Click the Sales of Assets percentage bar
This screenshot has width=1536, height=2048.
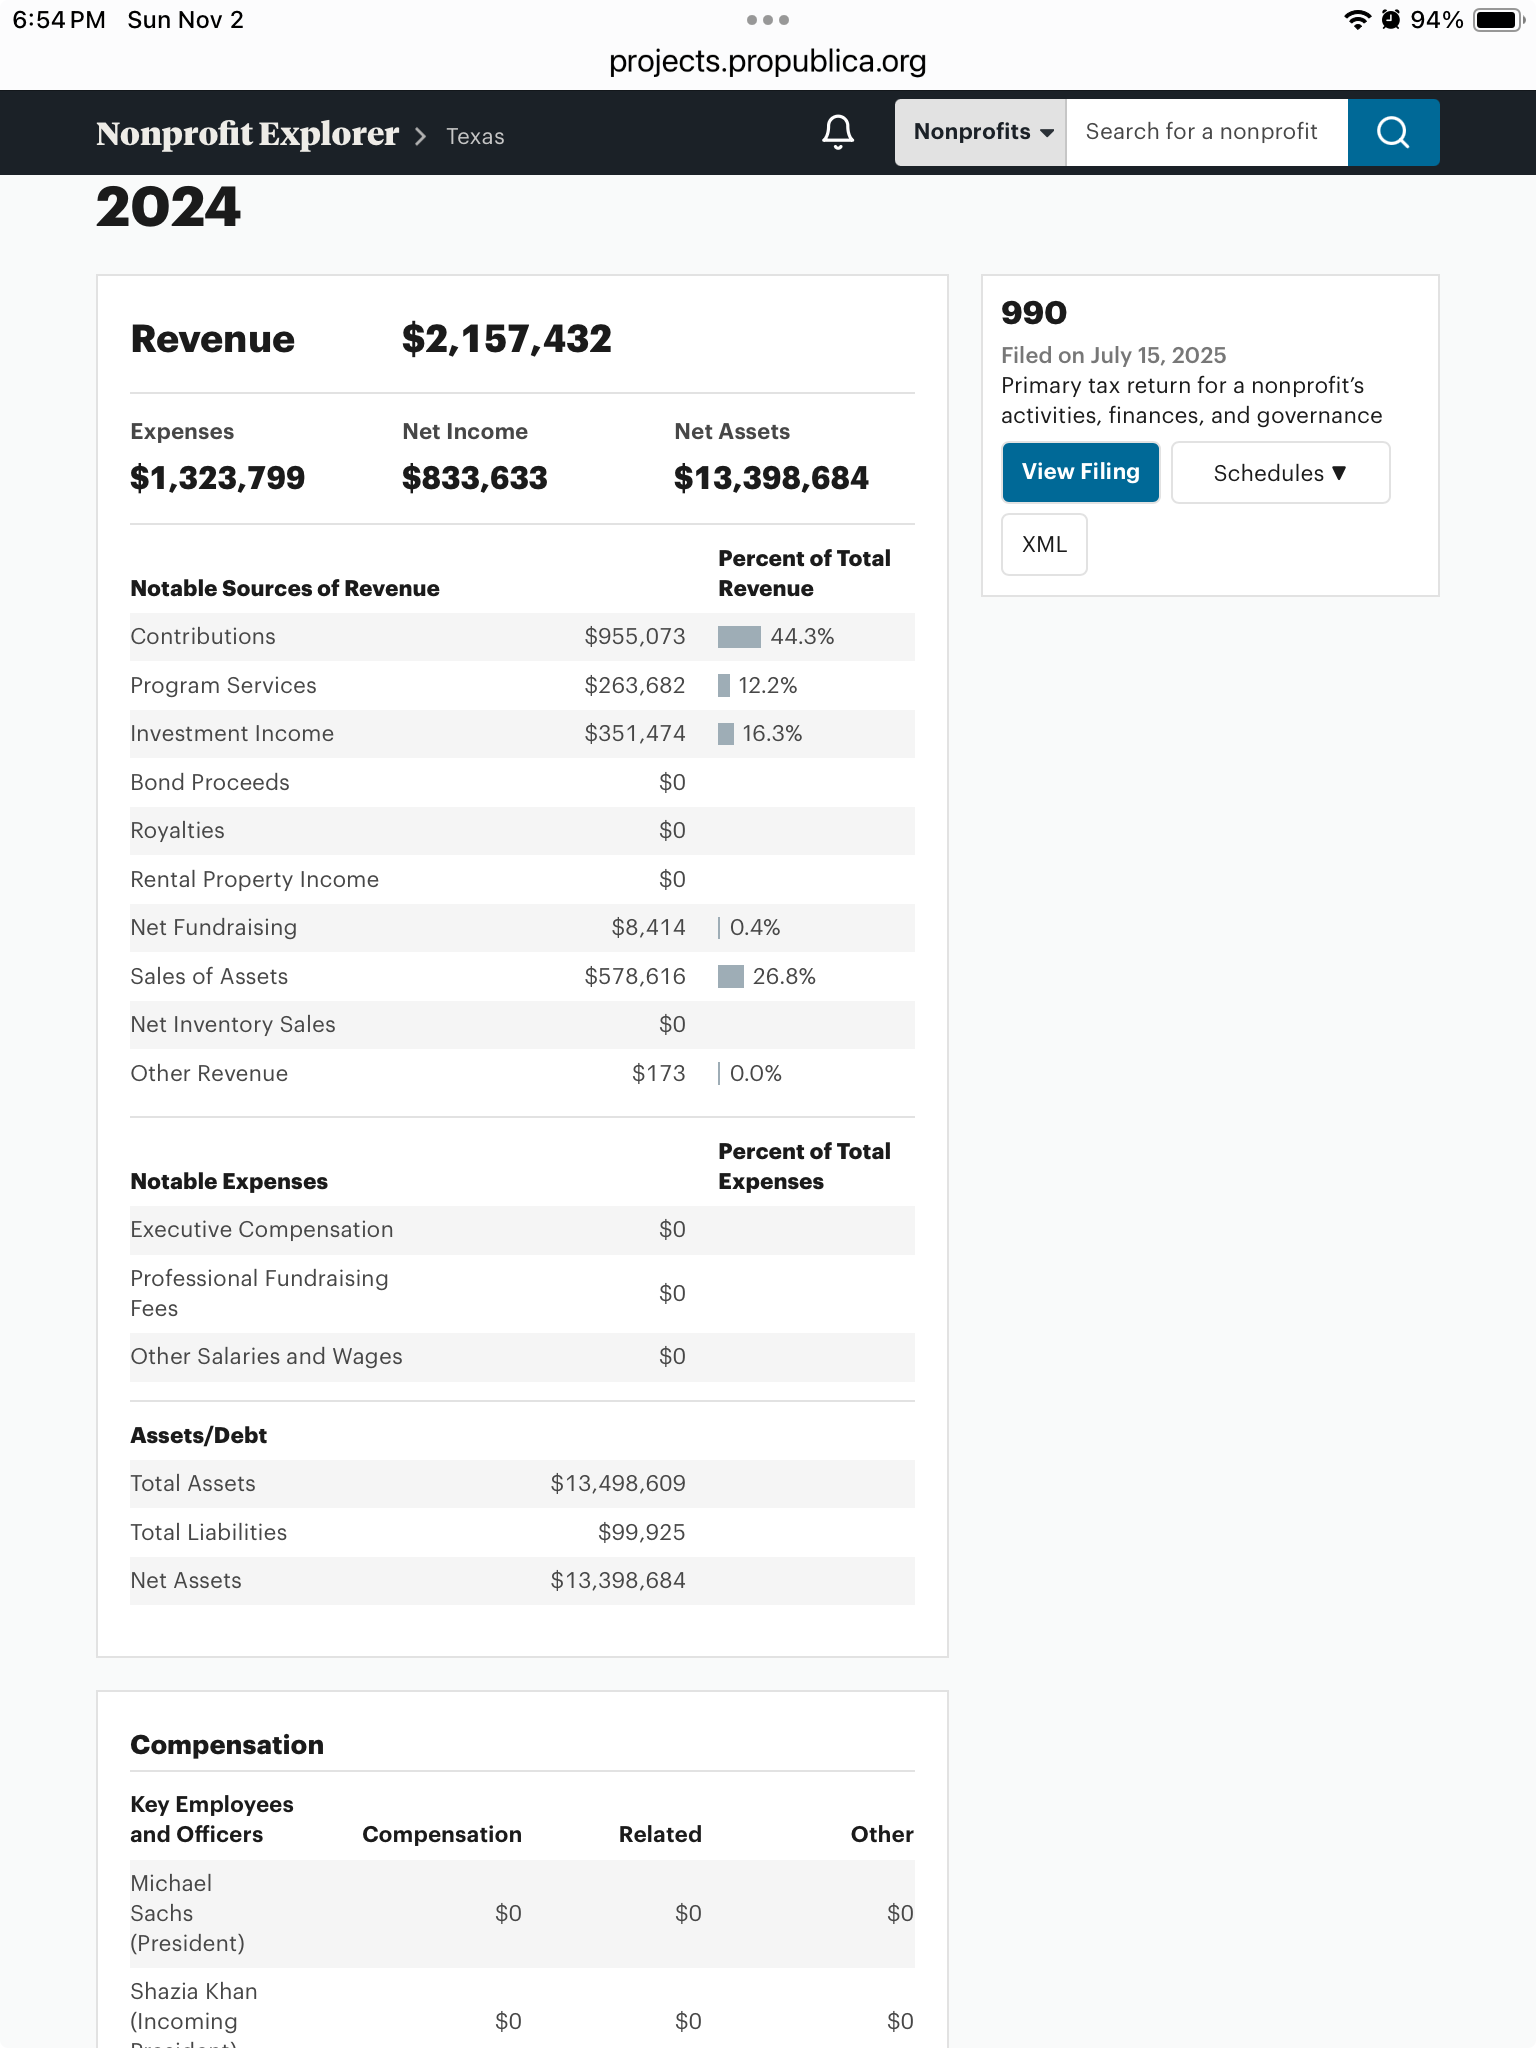point(731,977)
